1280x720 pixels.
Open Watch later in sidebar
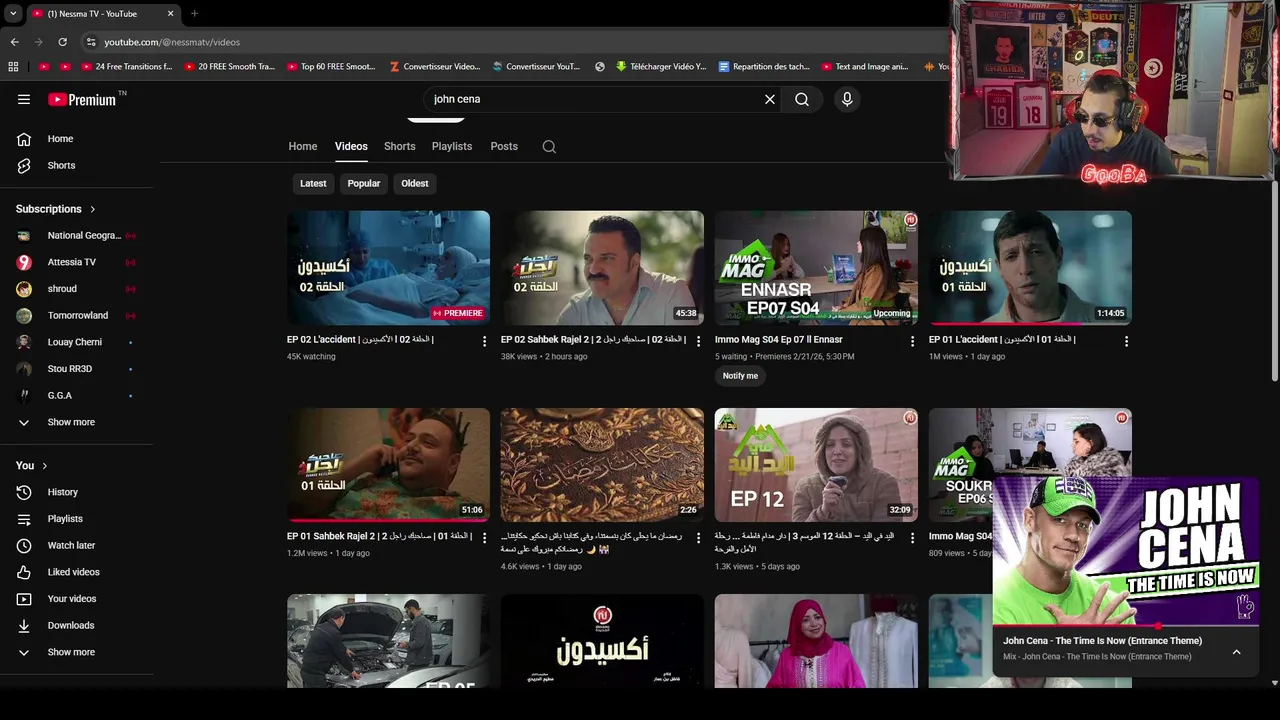71,545
